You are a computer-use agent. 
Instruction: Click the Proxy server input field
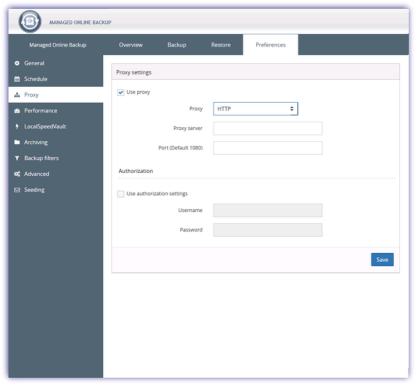268,128
